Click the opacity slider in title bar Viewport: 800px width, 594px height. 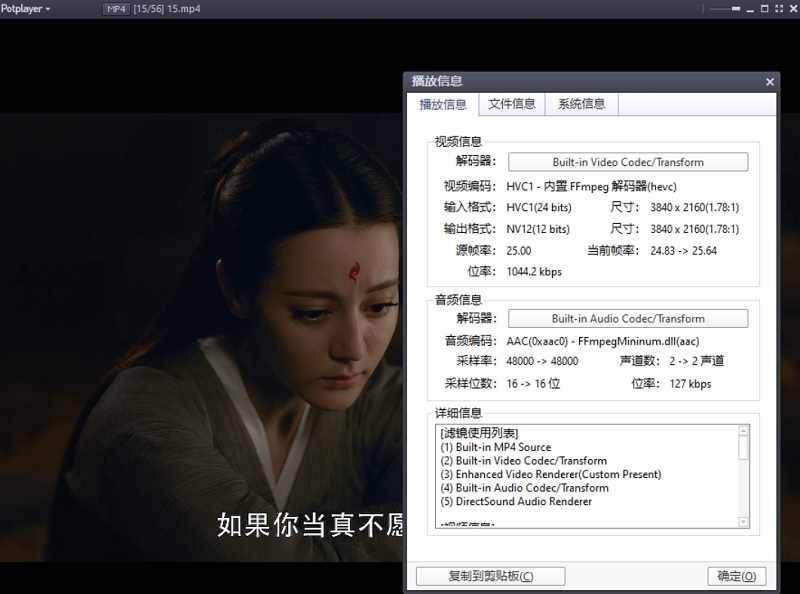click(722, 9)
